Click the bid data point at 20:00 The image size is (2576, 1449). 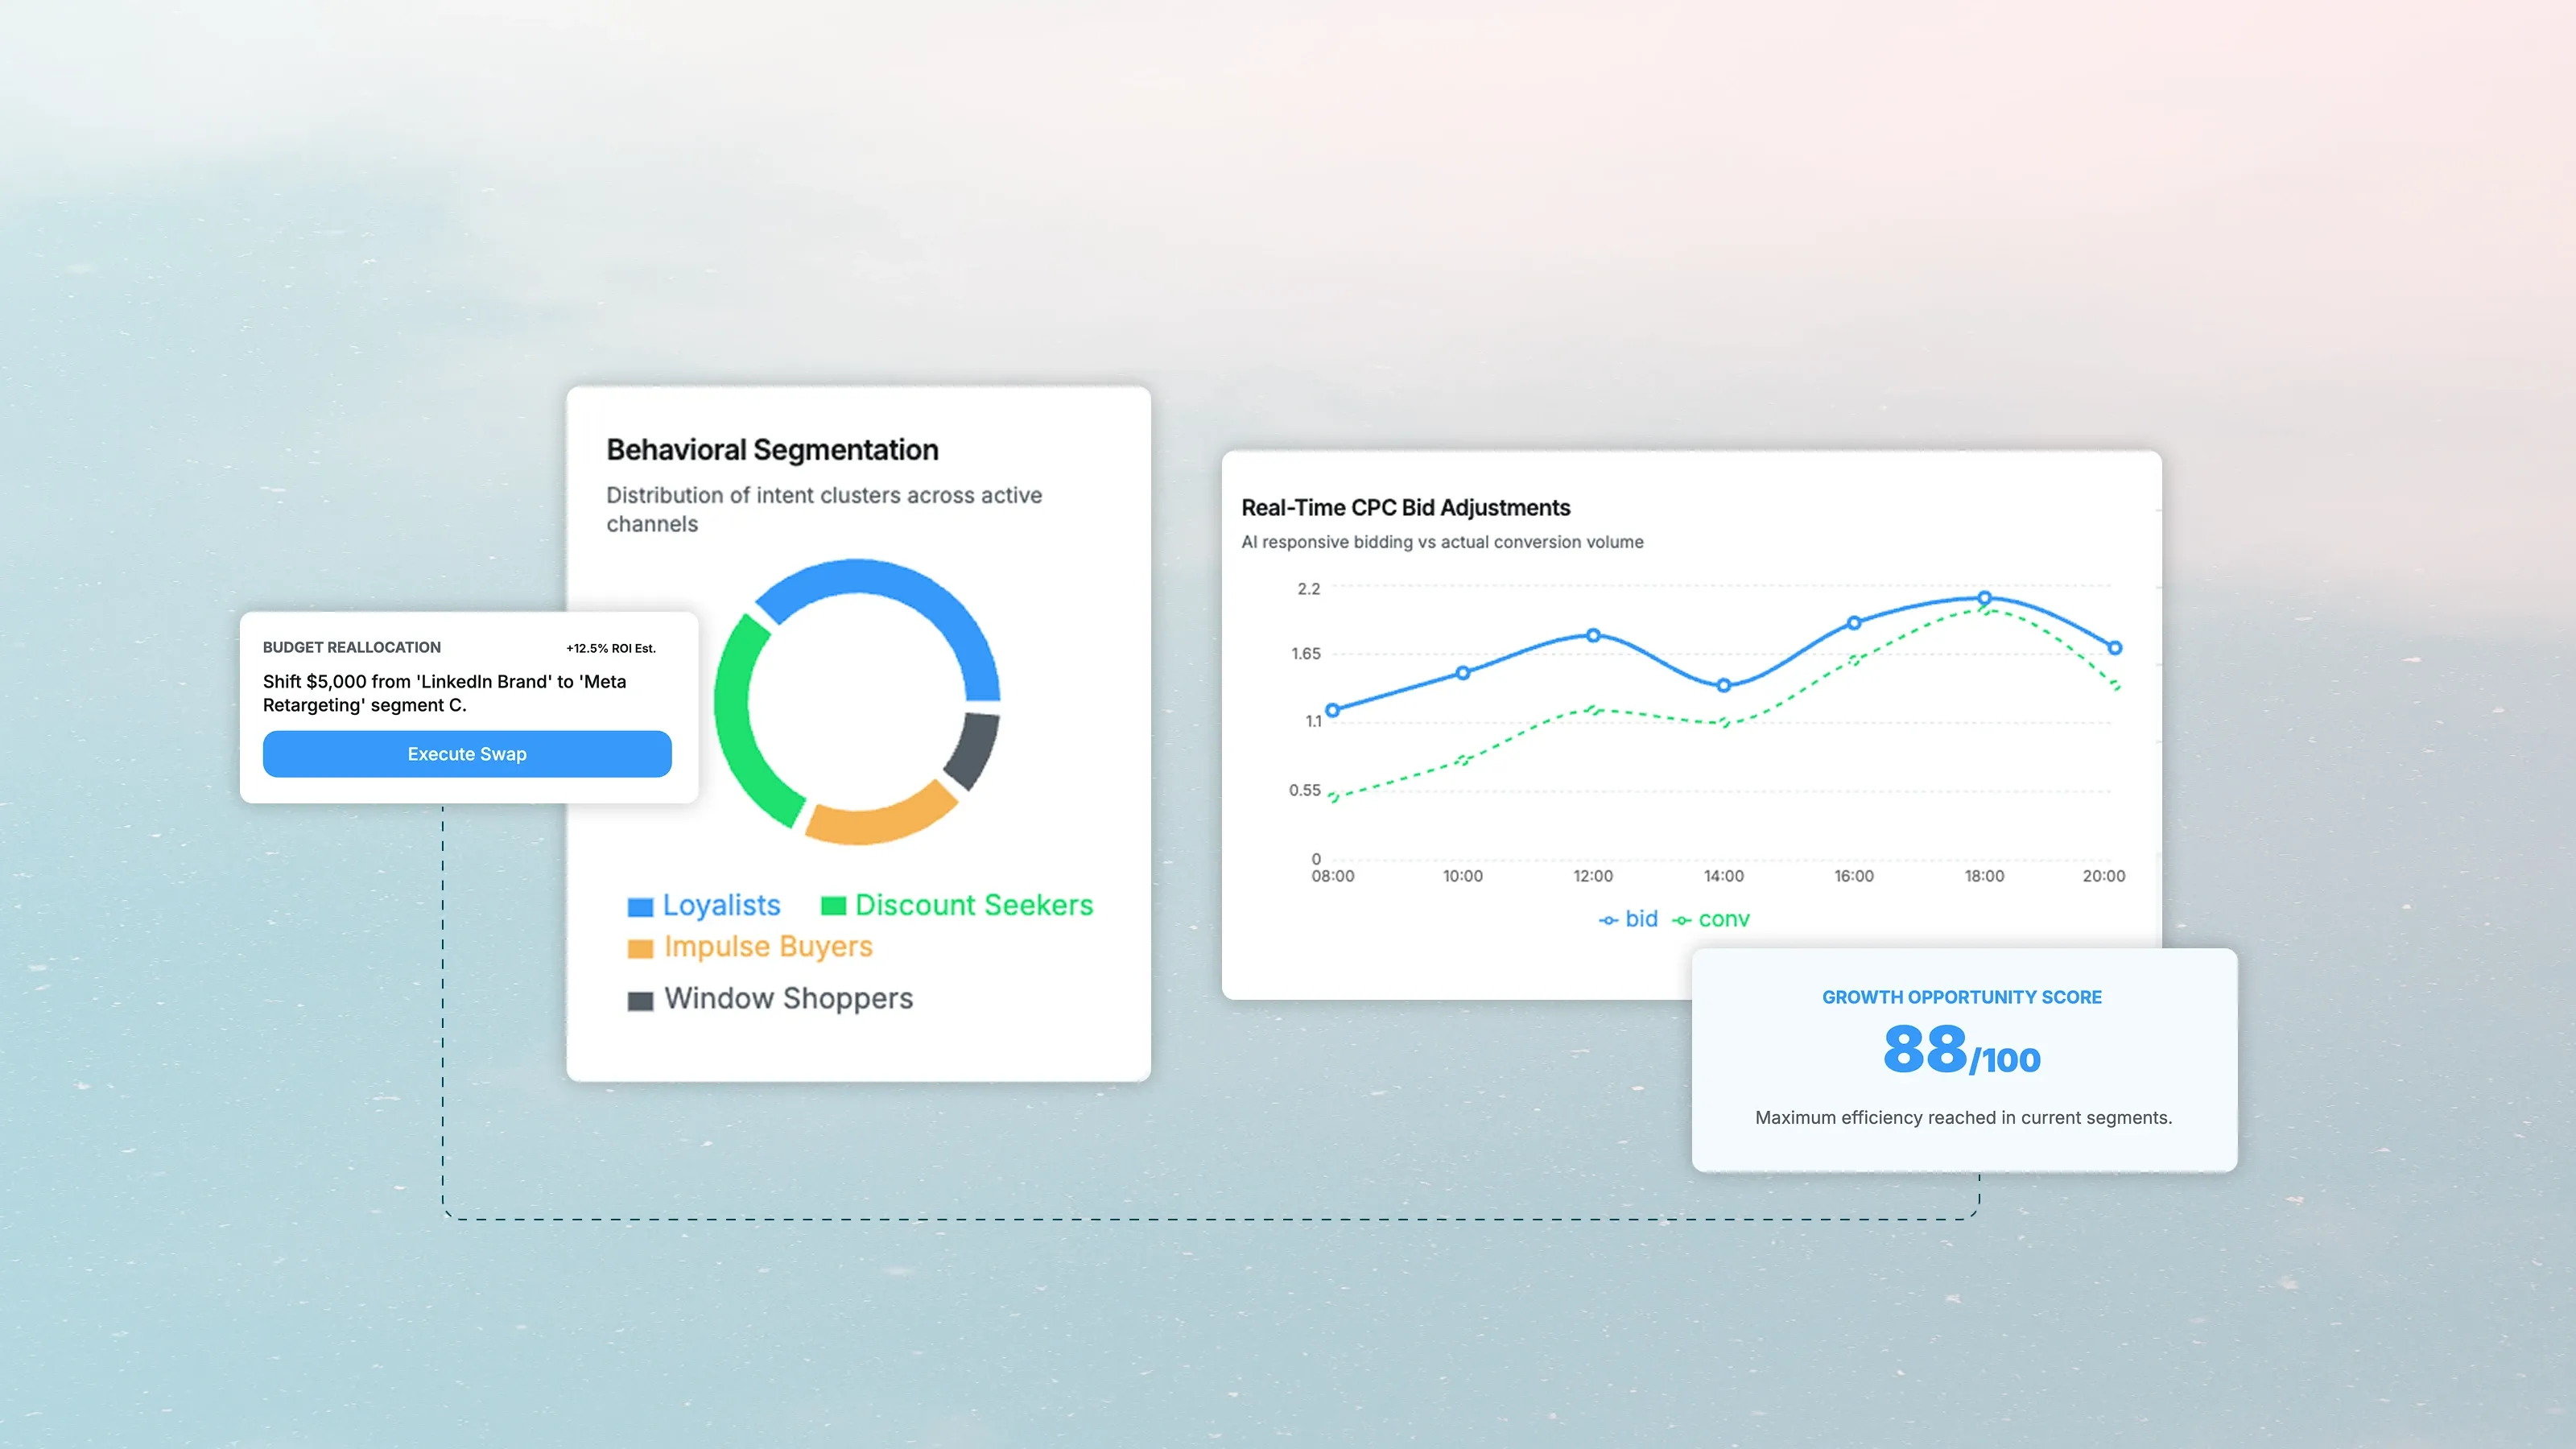coord(2114,648)
